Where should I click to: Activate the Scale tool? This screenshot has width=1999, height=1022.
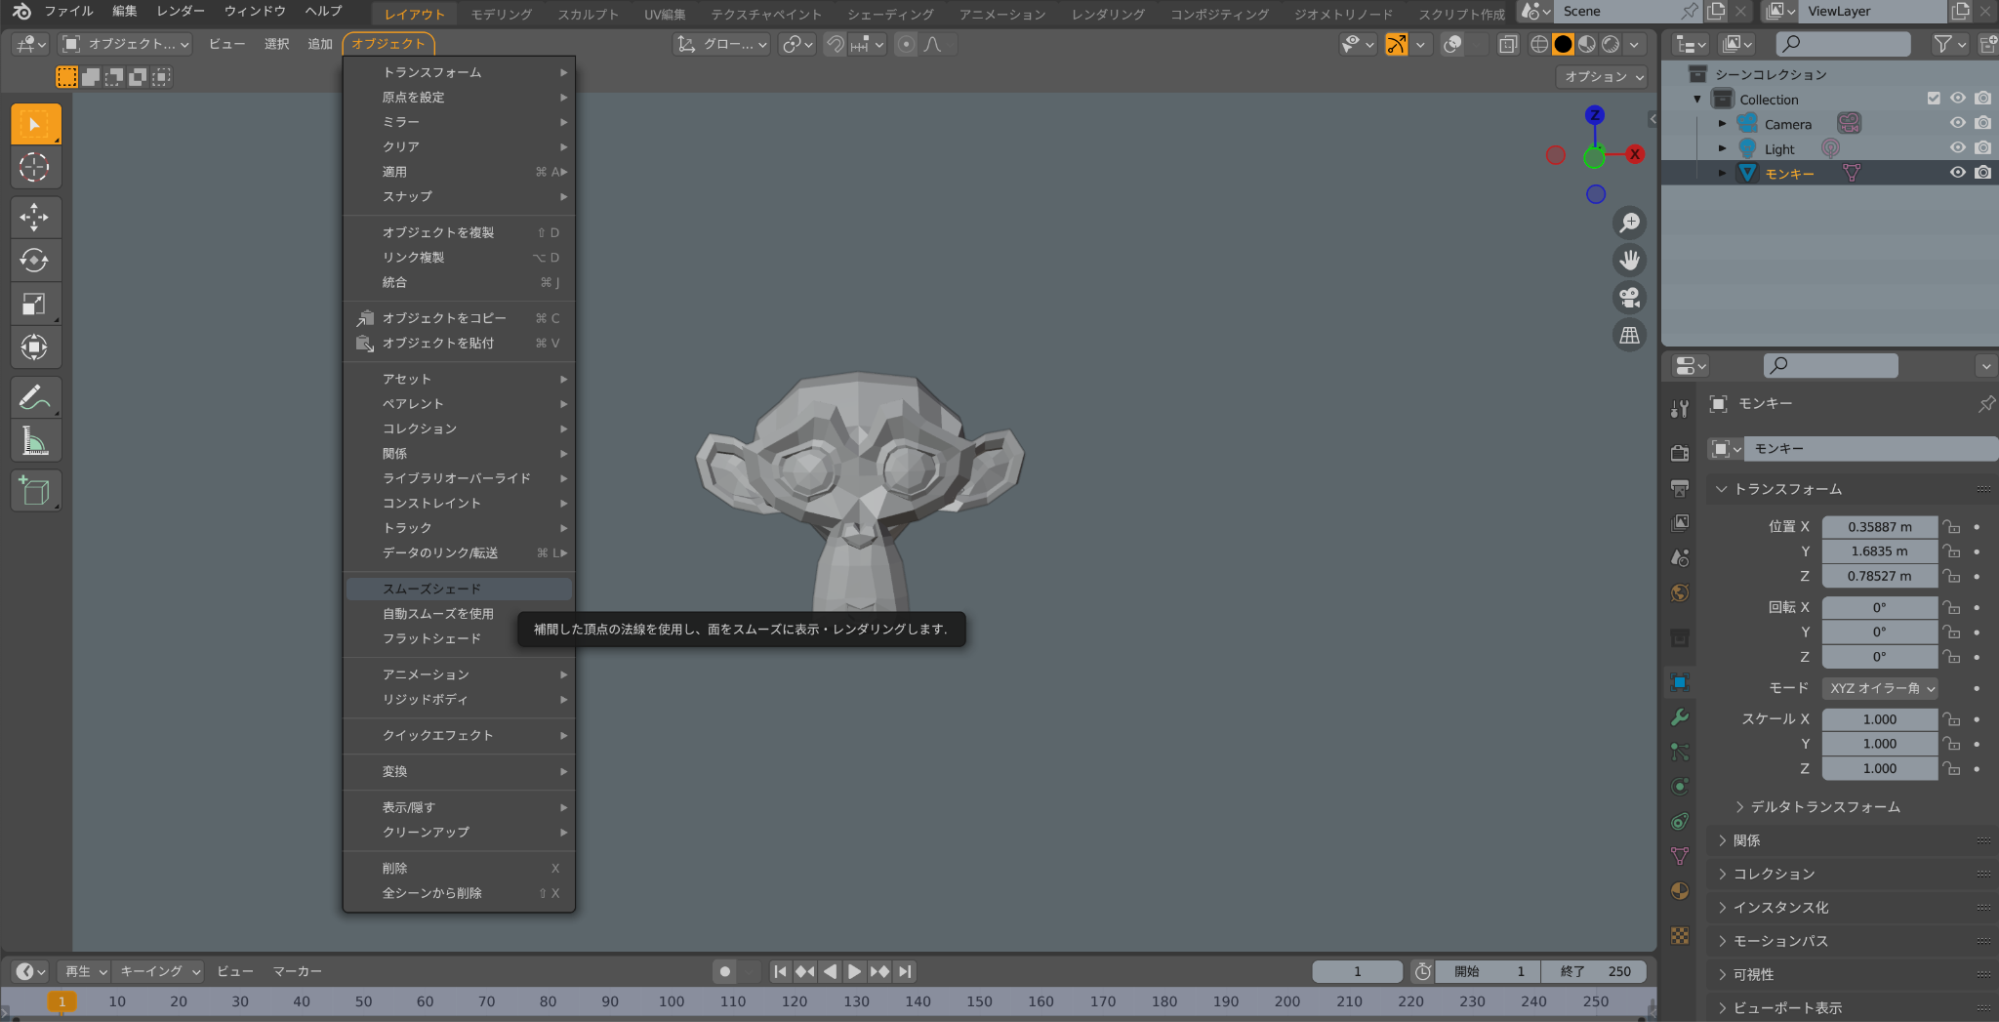35,304
